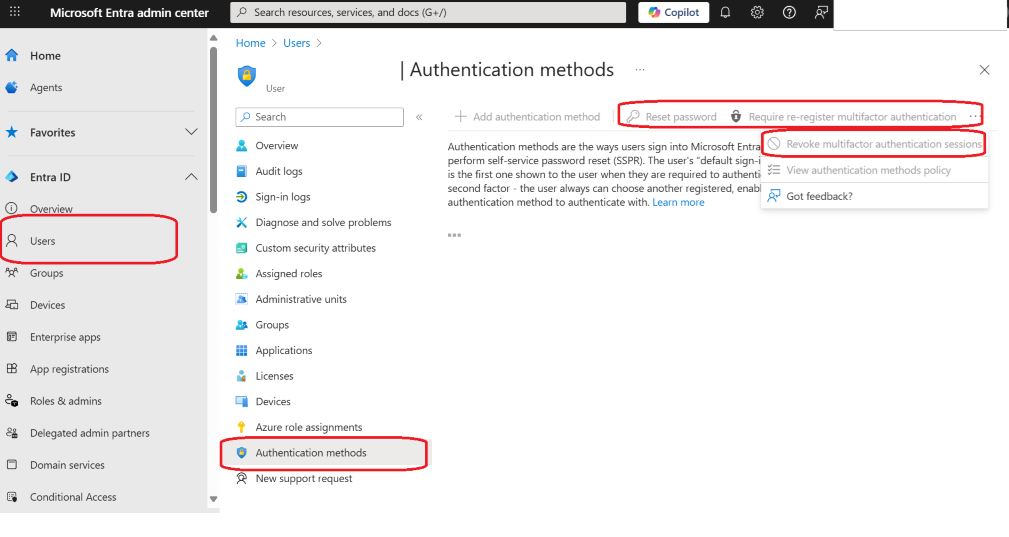
Task: Click the Assigned roles icon
Action: [x=242, y=273]
